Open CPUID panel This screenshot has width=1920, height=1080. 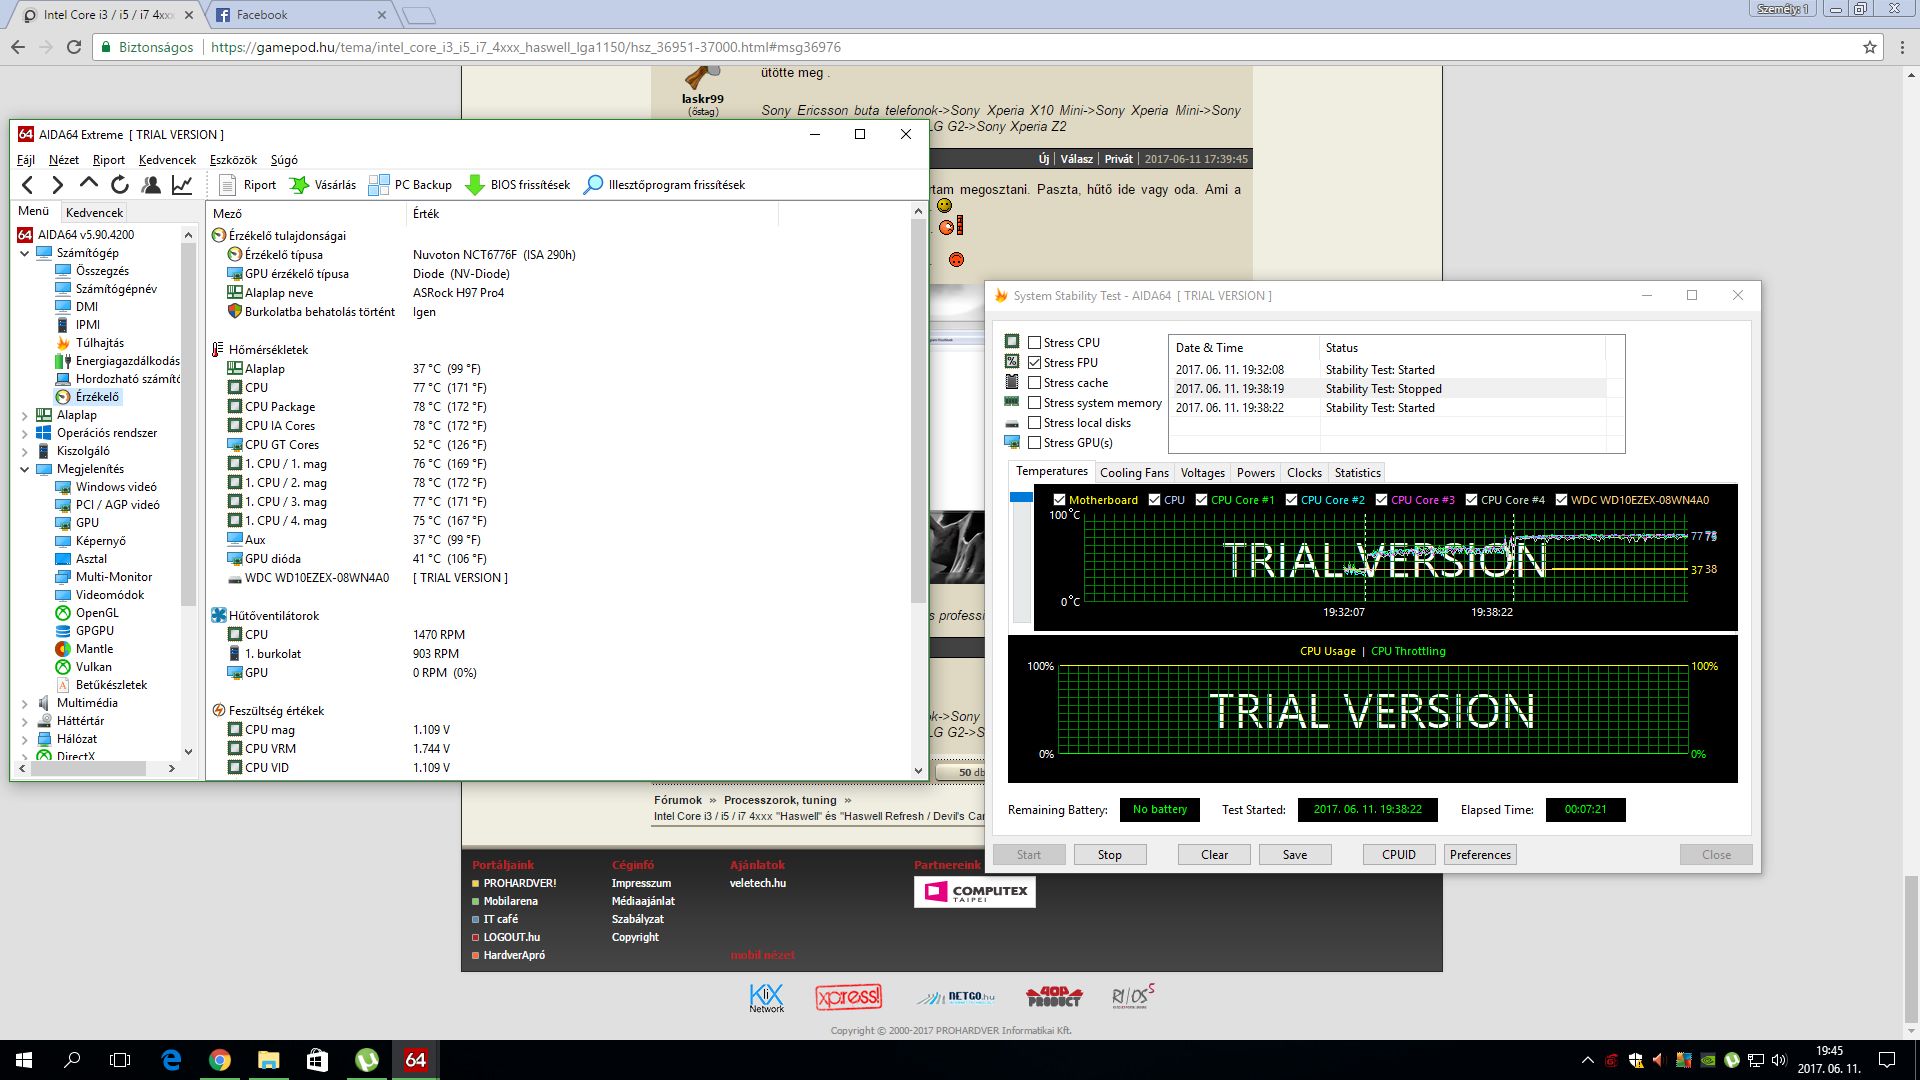(1398, 855)
